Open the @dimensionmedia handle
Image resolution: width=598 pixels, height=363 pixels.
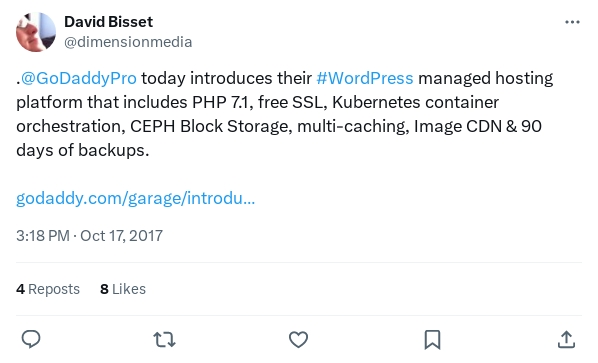[128, 42]
